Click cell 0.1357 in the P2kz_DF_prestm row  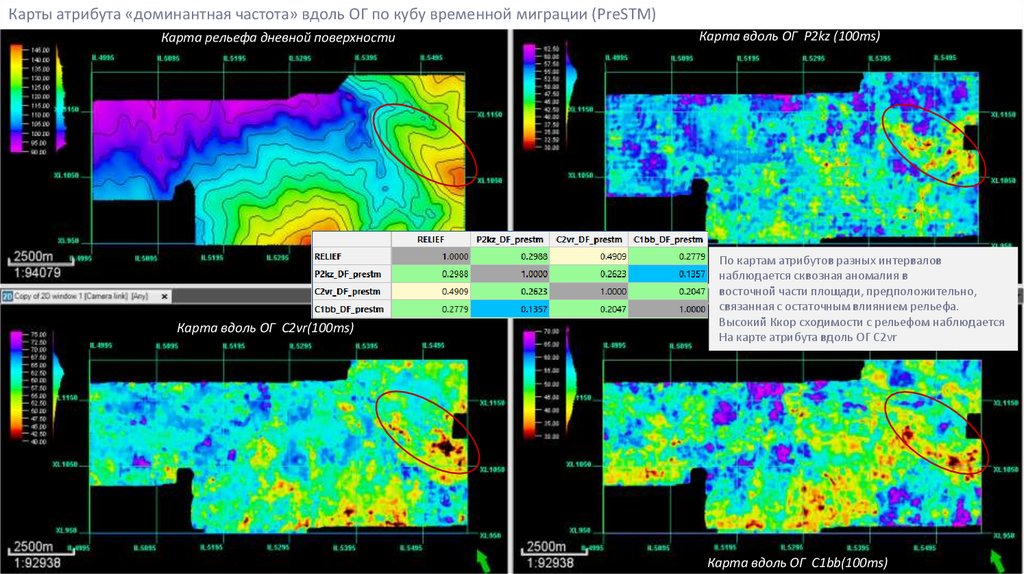pyautogui.click(x=667, y=274)
